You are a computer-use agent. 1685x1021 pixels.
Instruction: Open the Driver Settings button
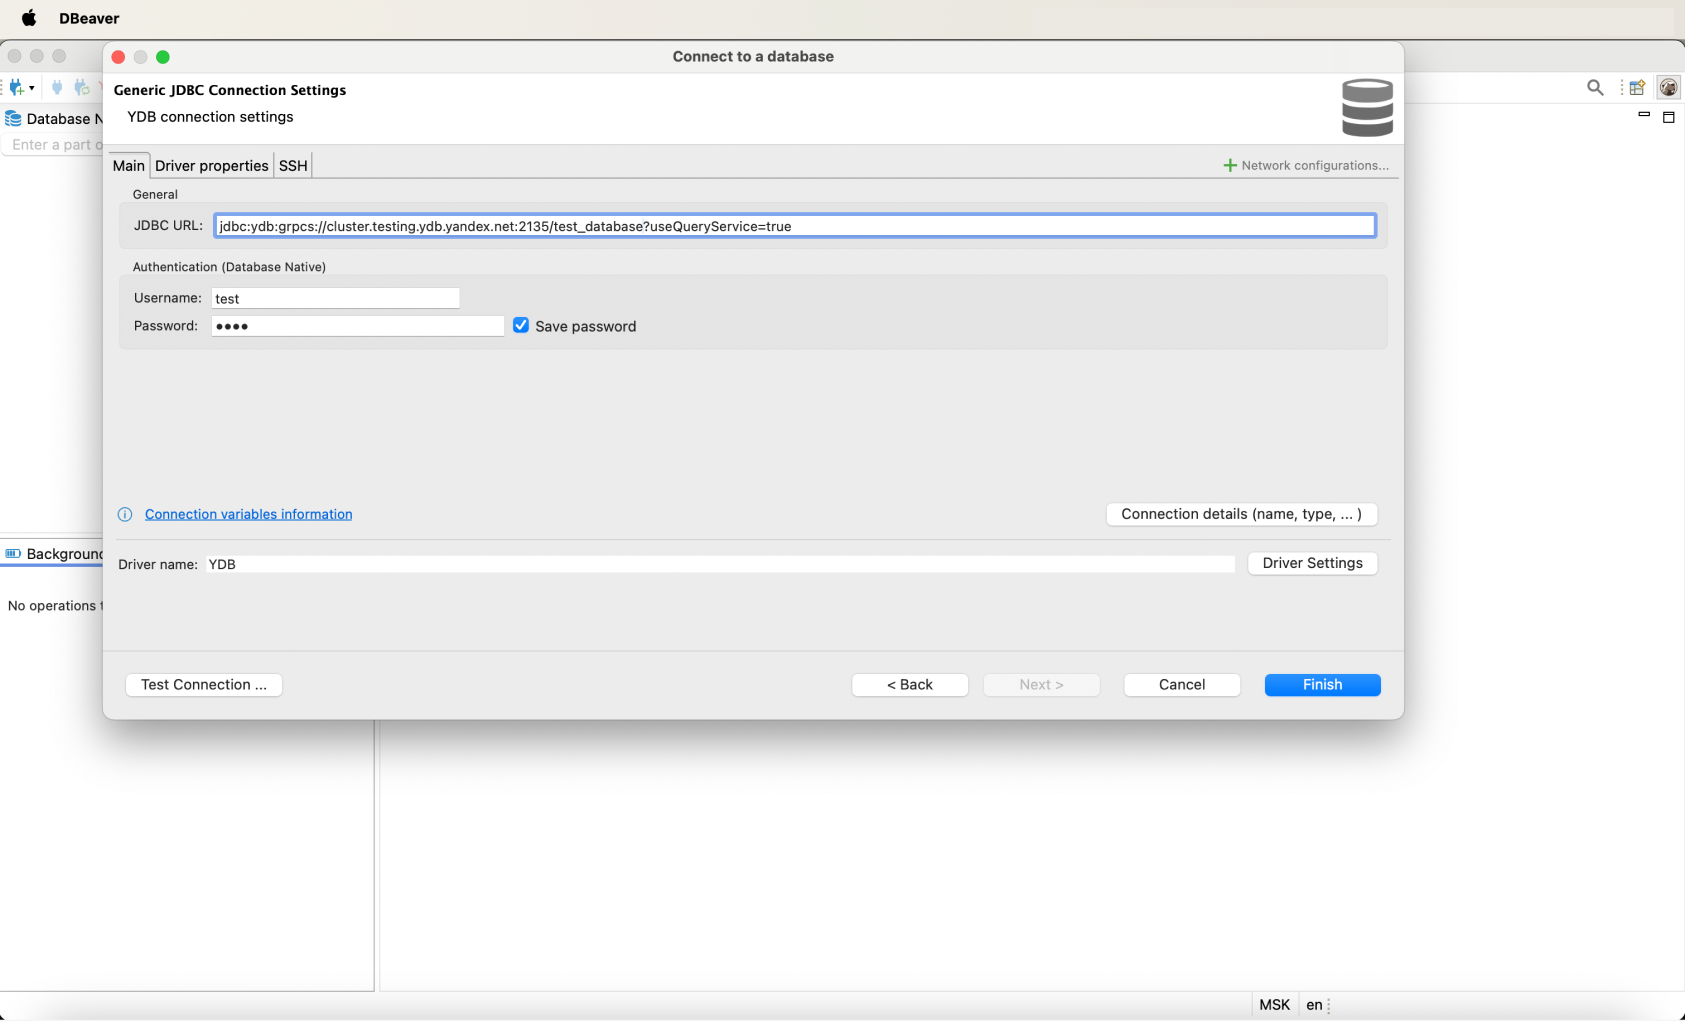1312,564
